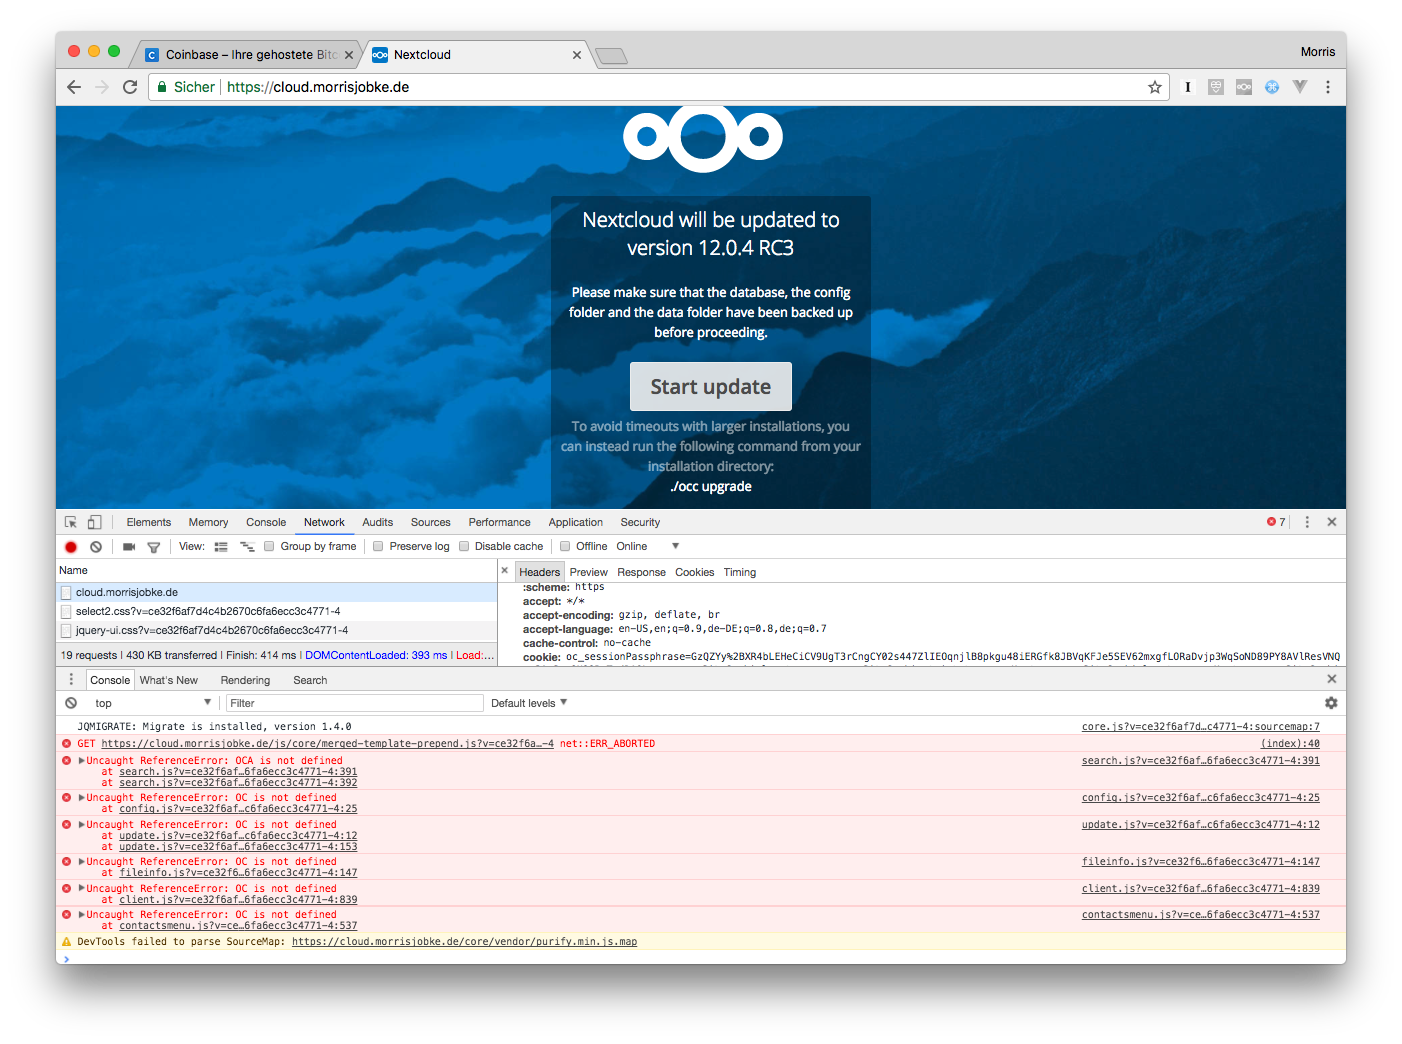1402x1044 pixels.
Task: Open the purify.min.js.map link
Action: [464, 942]
